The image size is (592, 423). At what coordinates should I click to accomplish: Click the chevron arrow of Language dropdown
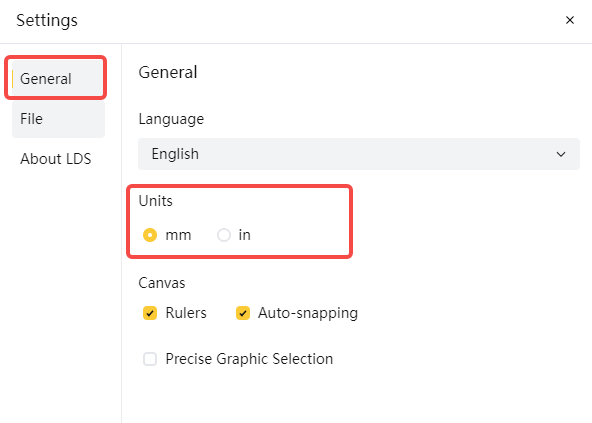coord(561,154)
